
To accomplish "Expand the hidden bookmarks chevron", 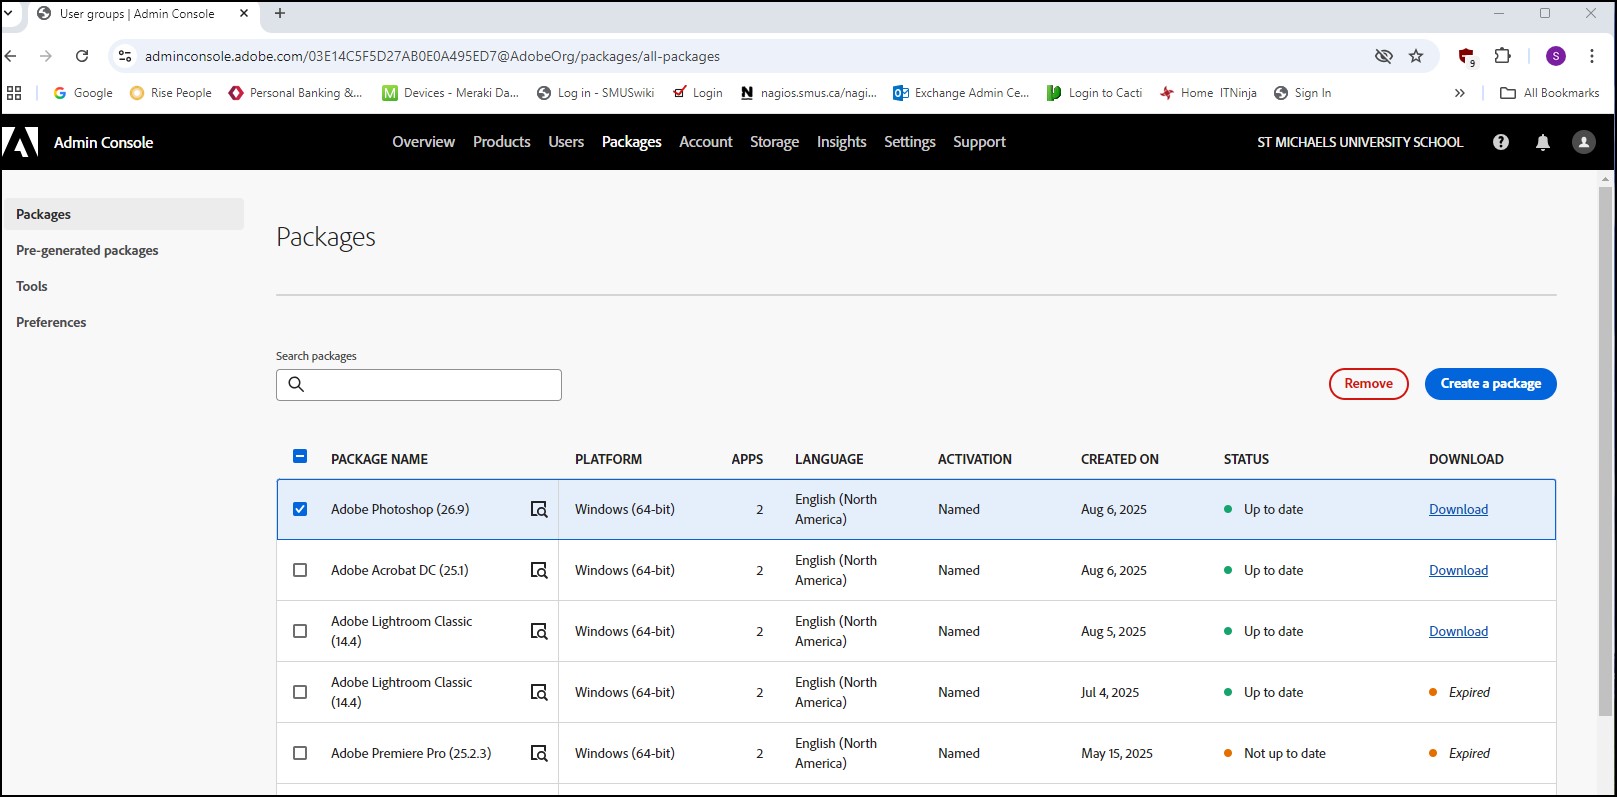I will pyautogui.click(x=1460, y=93).
